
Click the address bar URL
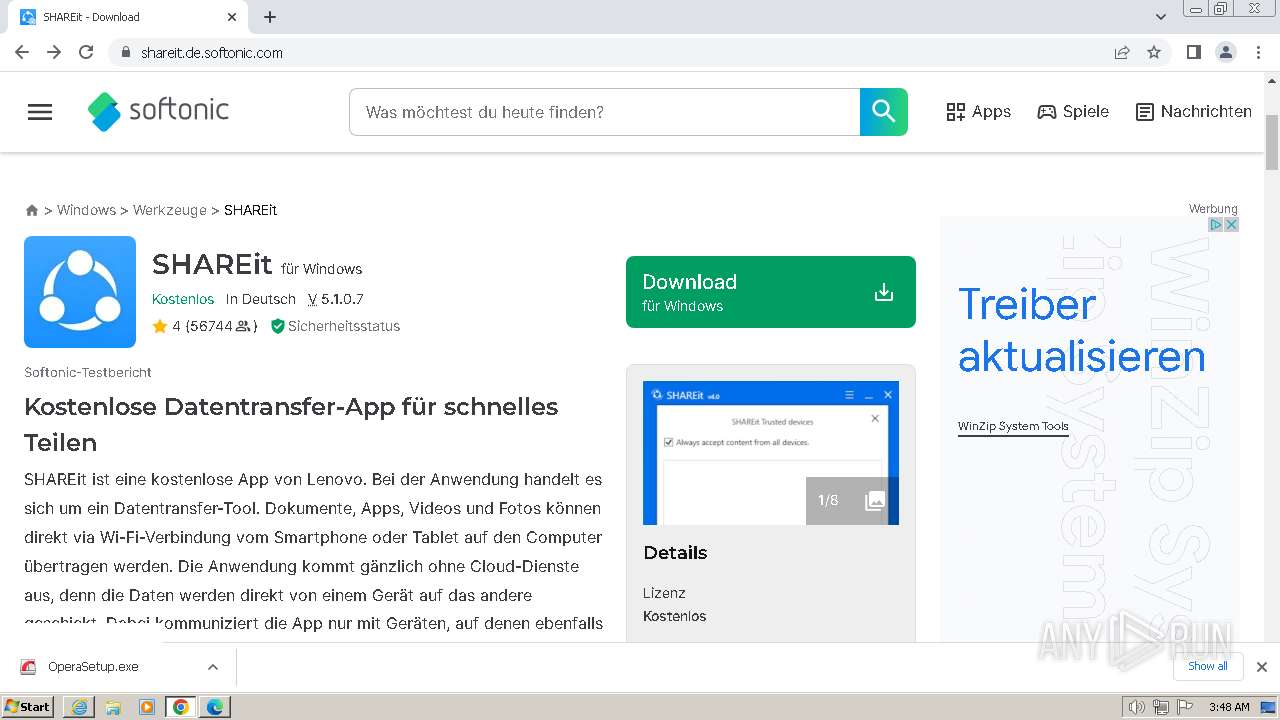(x=212, y=52)
